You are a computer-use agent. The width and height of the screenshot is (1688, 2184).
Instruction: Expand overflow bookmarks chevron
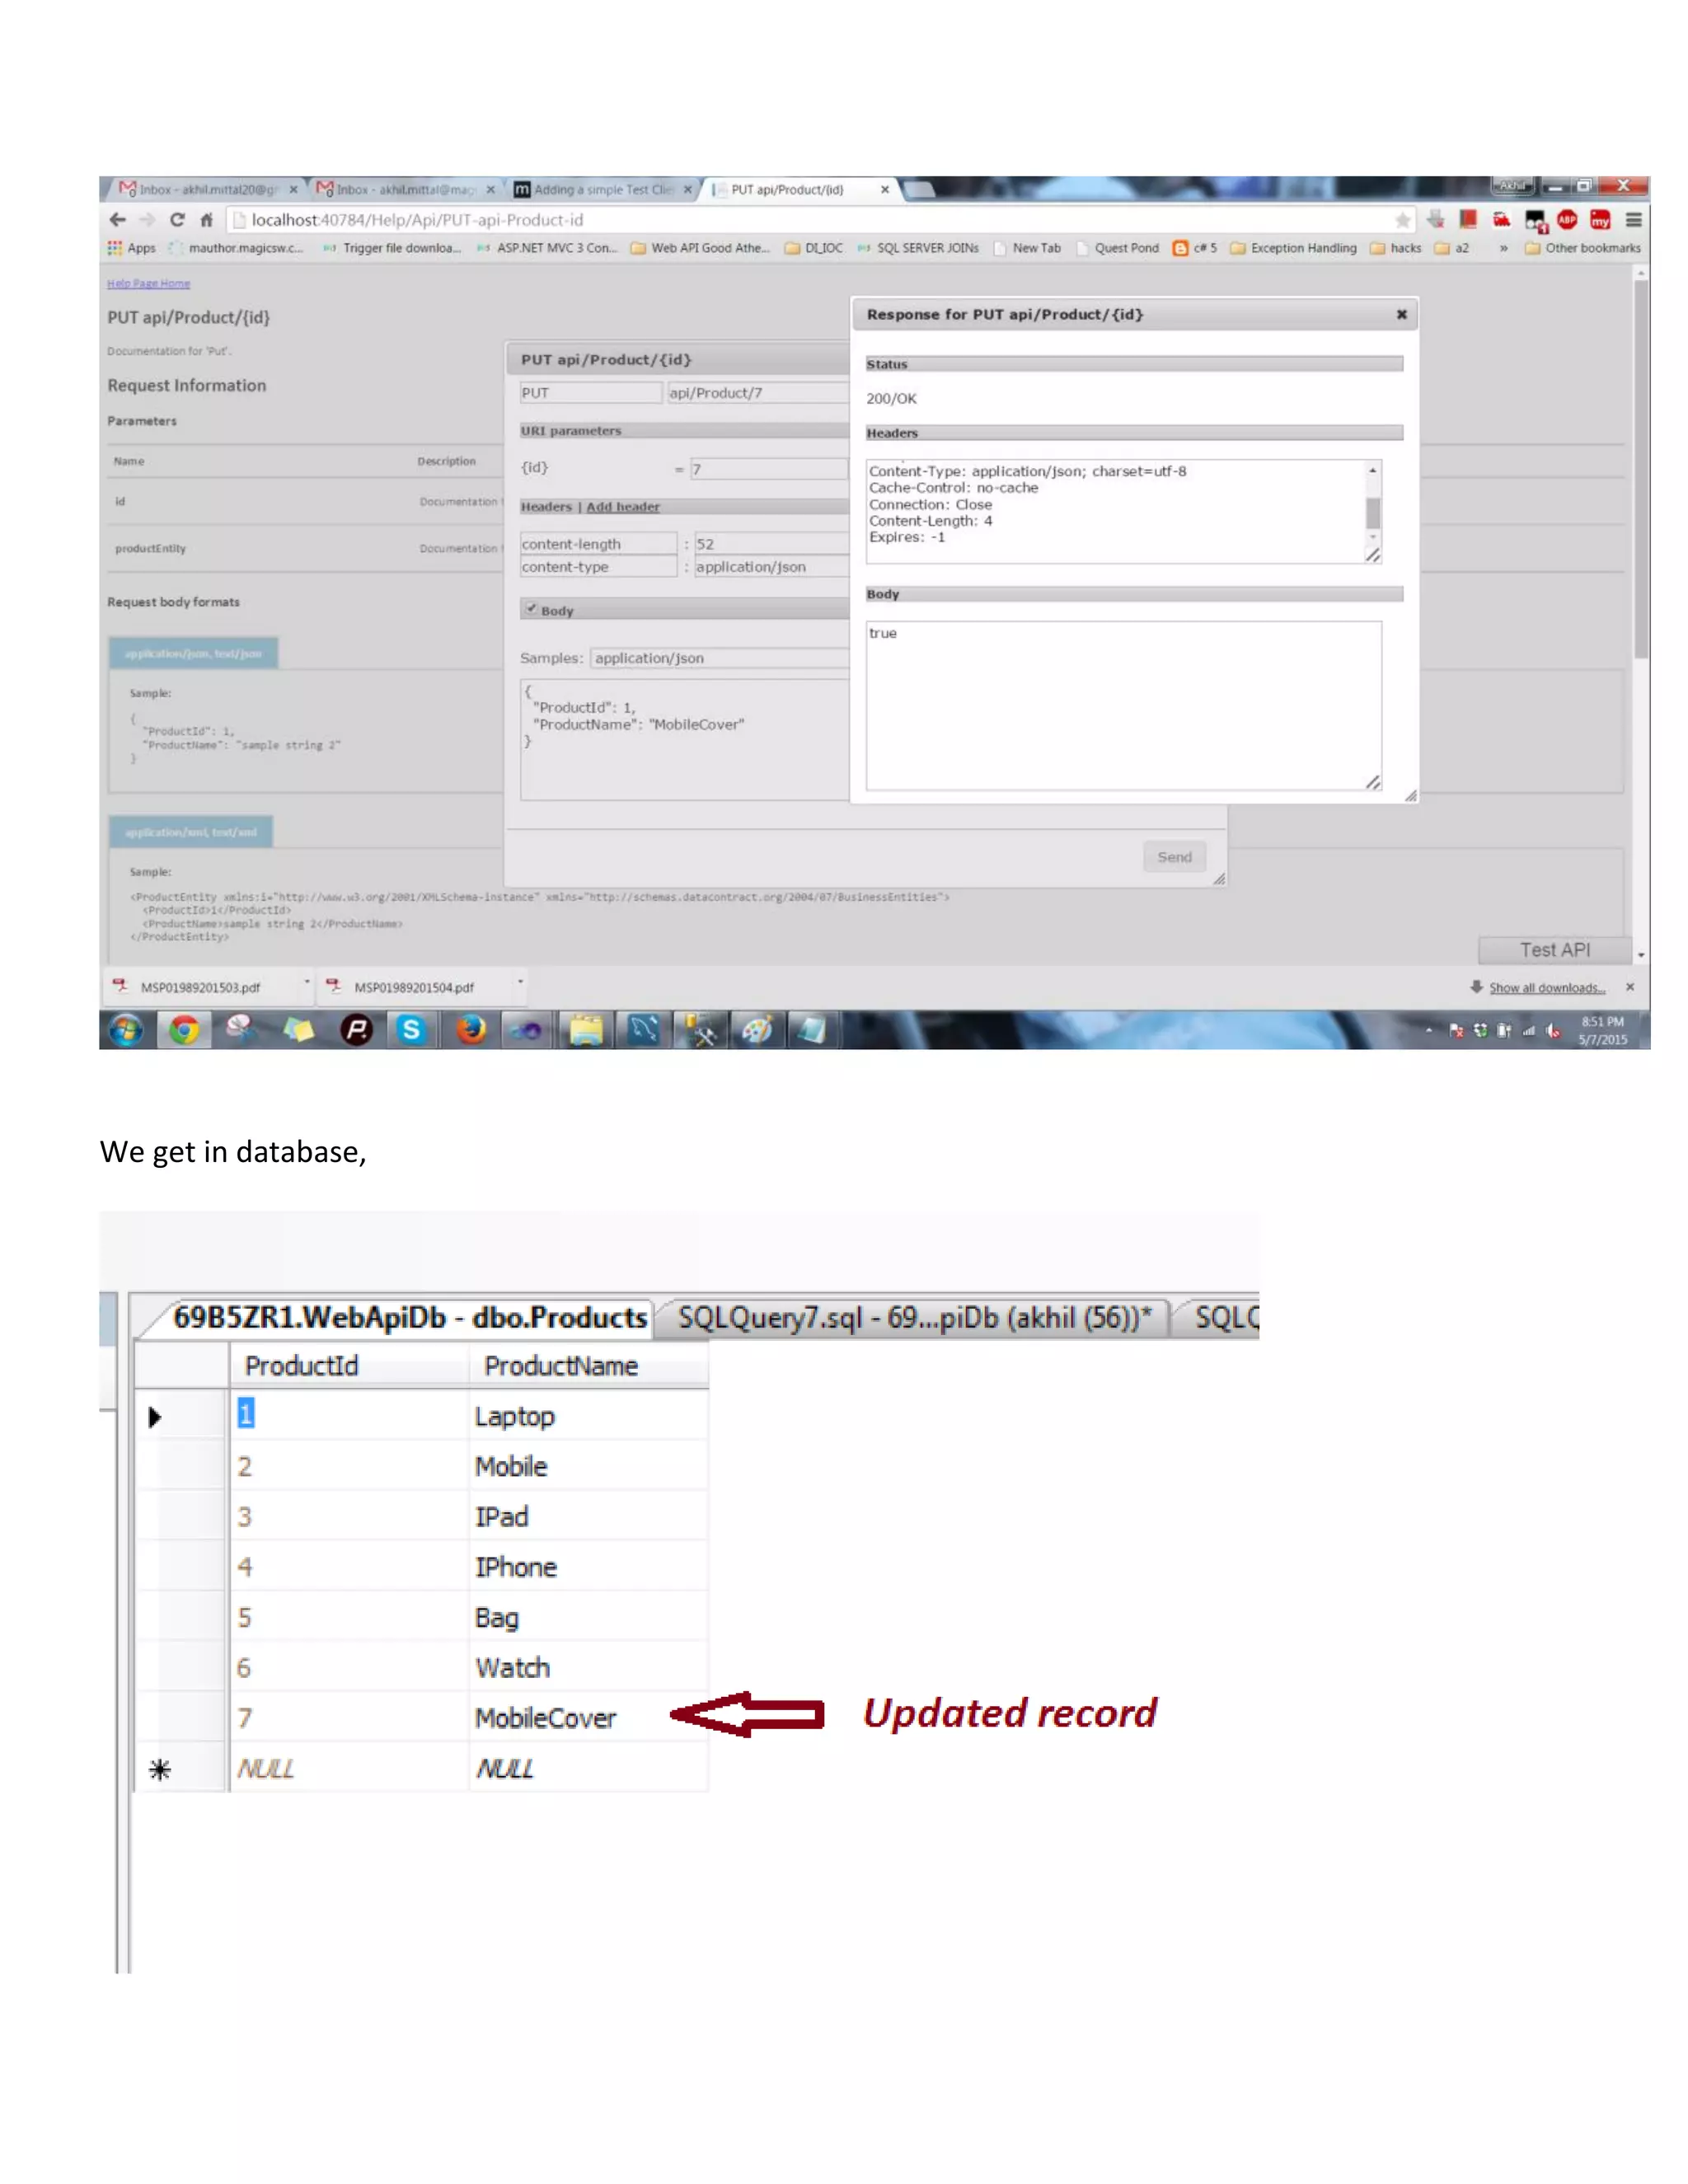coord(1503,248)
